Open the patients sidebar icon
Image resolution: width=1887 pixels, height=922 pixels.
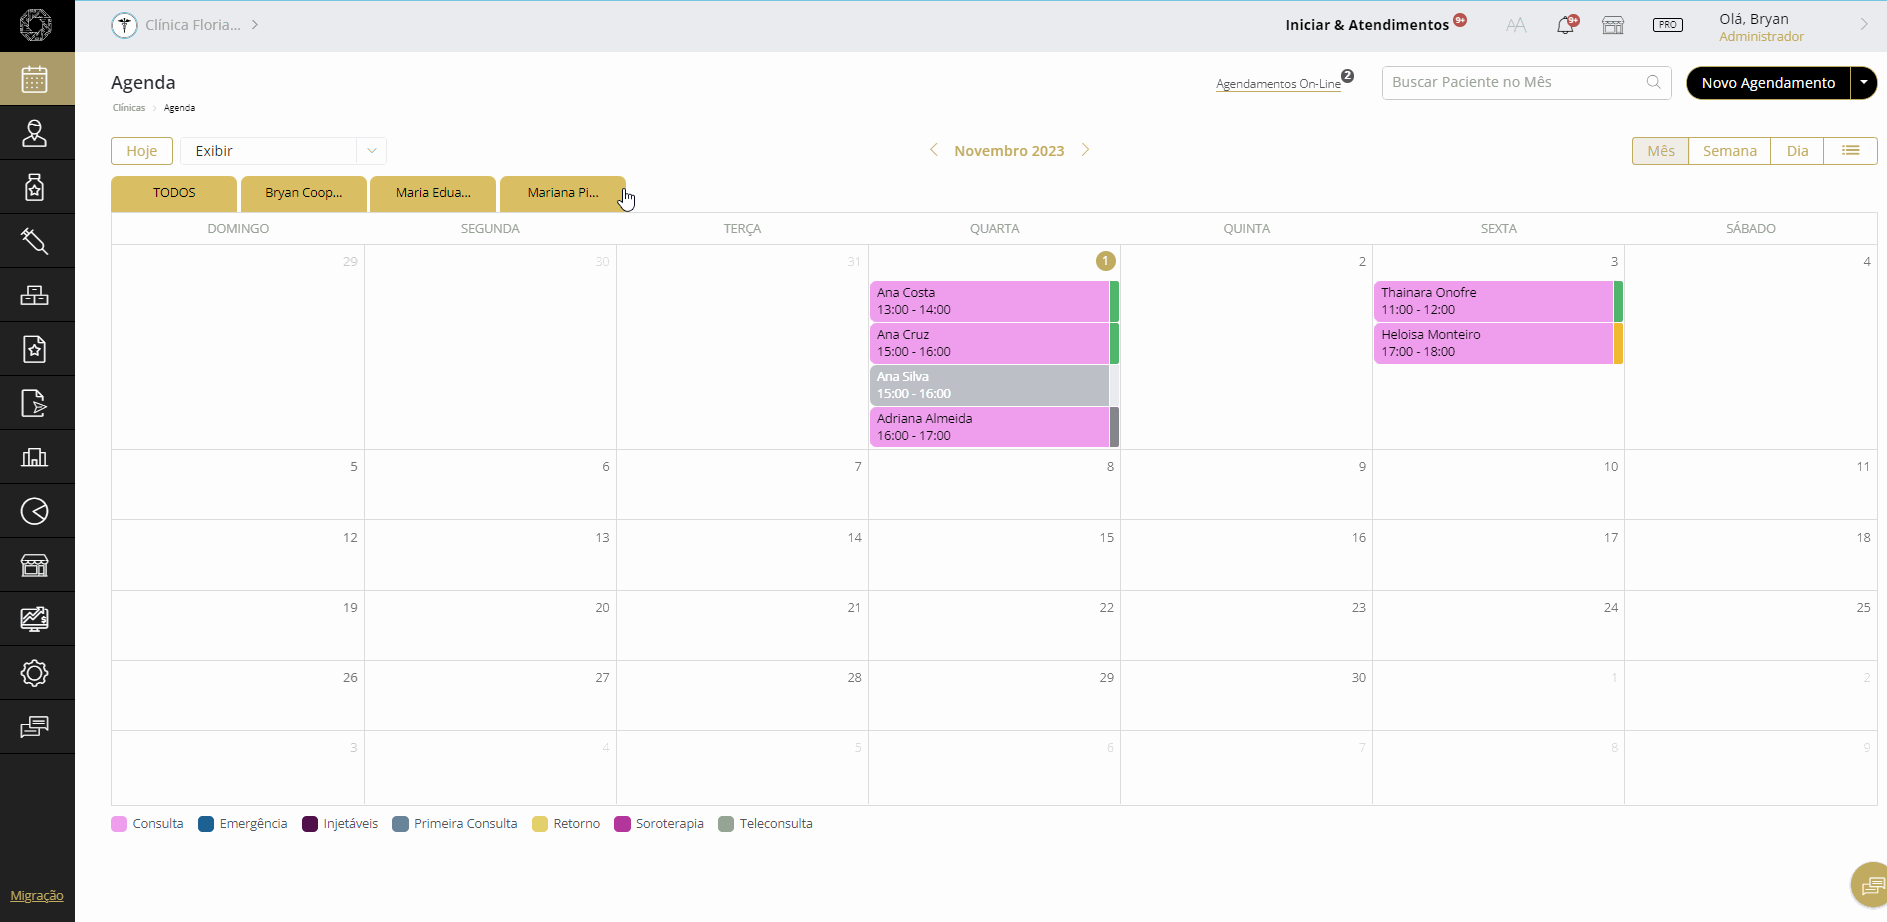tap(35, 133)
